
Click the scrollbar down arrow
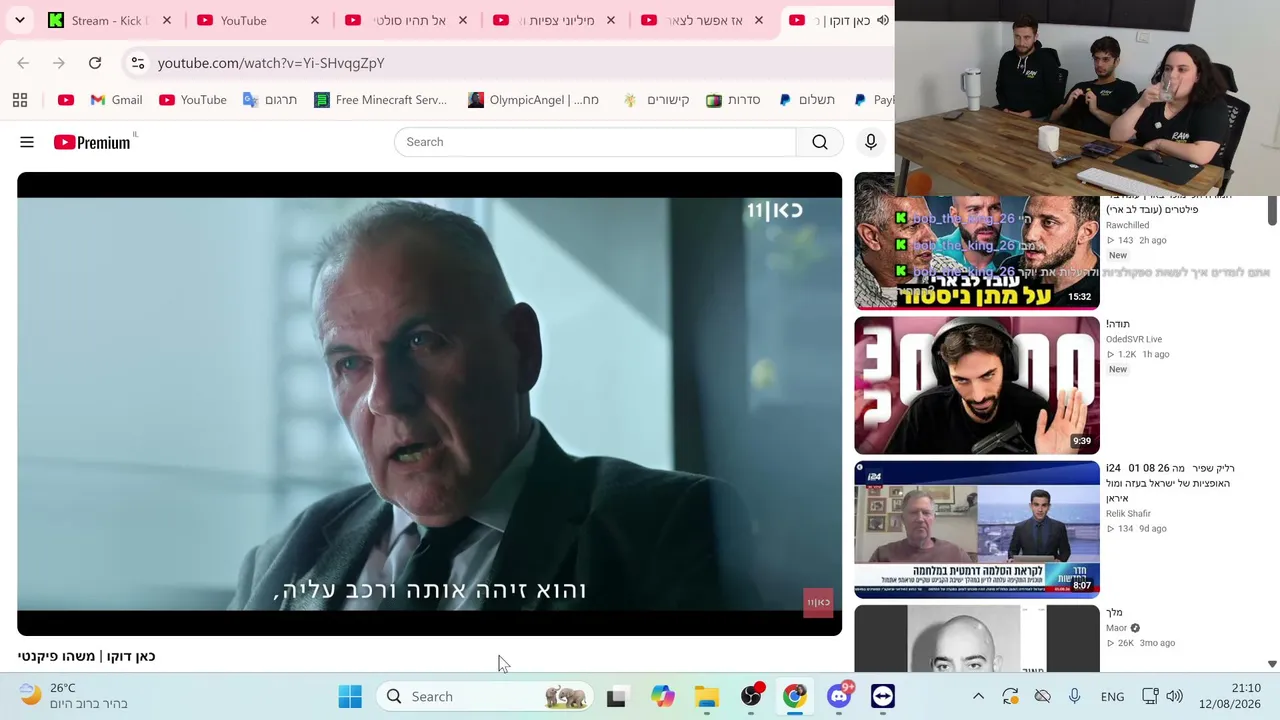(1272, 664)
